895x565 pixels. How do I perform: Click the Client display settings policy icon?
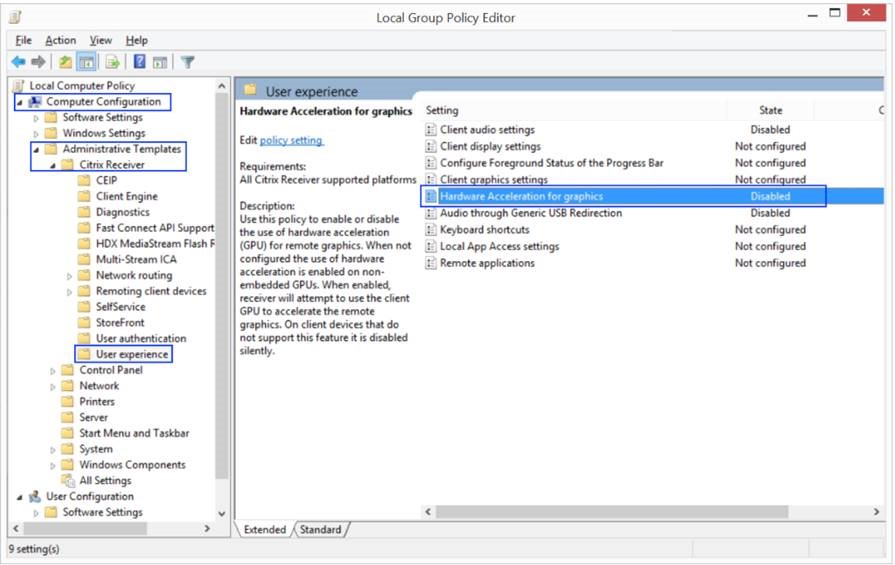[431, 146]
